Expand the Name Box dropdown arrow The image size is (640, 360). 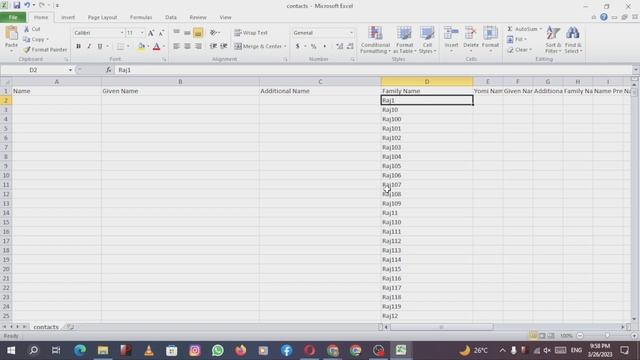coord(70,70)
